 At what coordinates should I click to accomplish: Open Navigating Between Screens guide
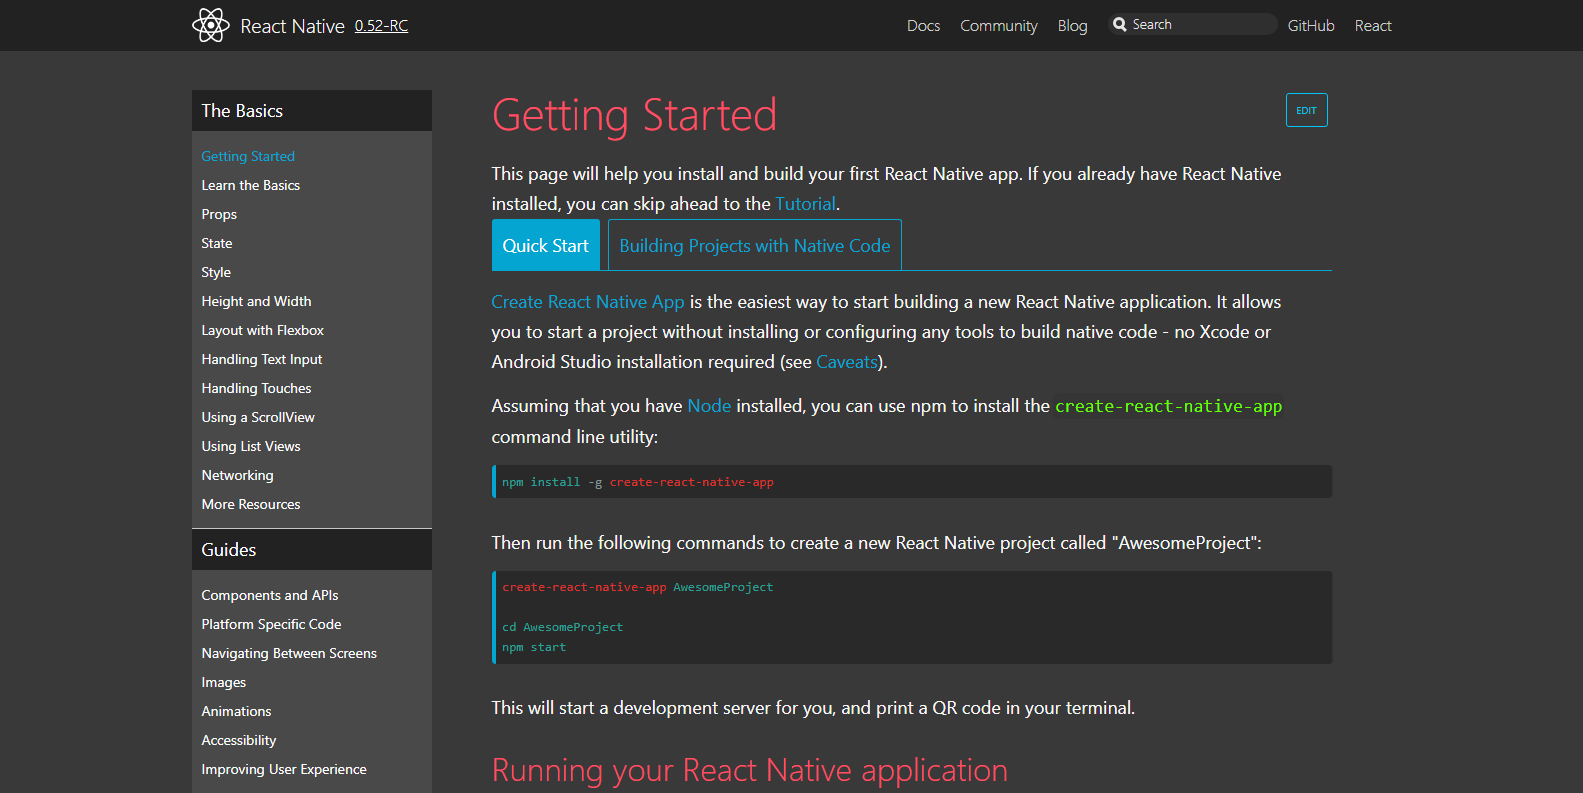(x=289, y=653)
